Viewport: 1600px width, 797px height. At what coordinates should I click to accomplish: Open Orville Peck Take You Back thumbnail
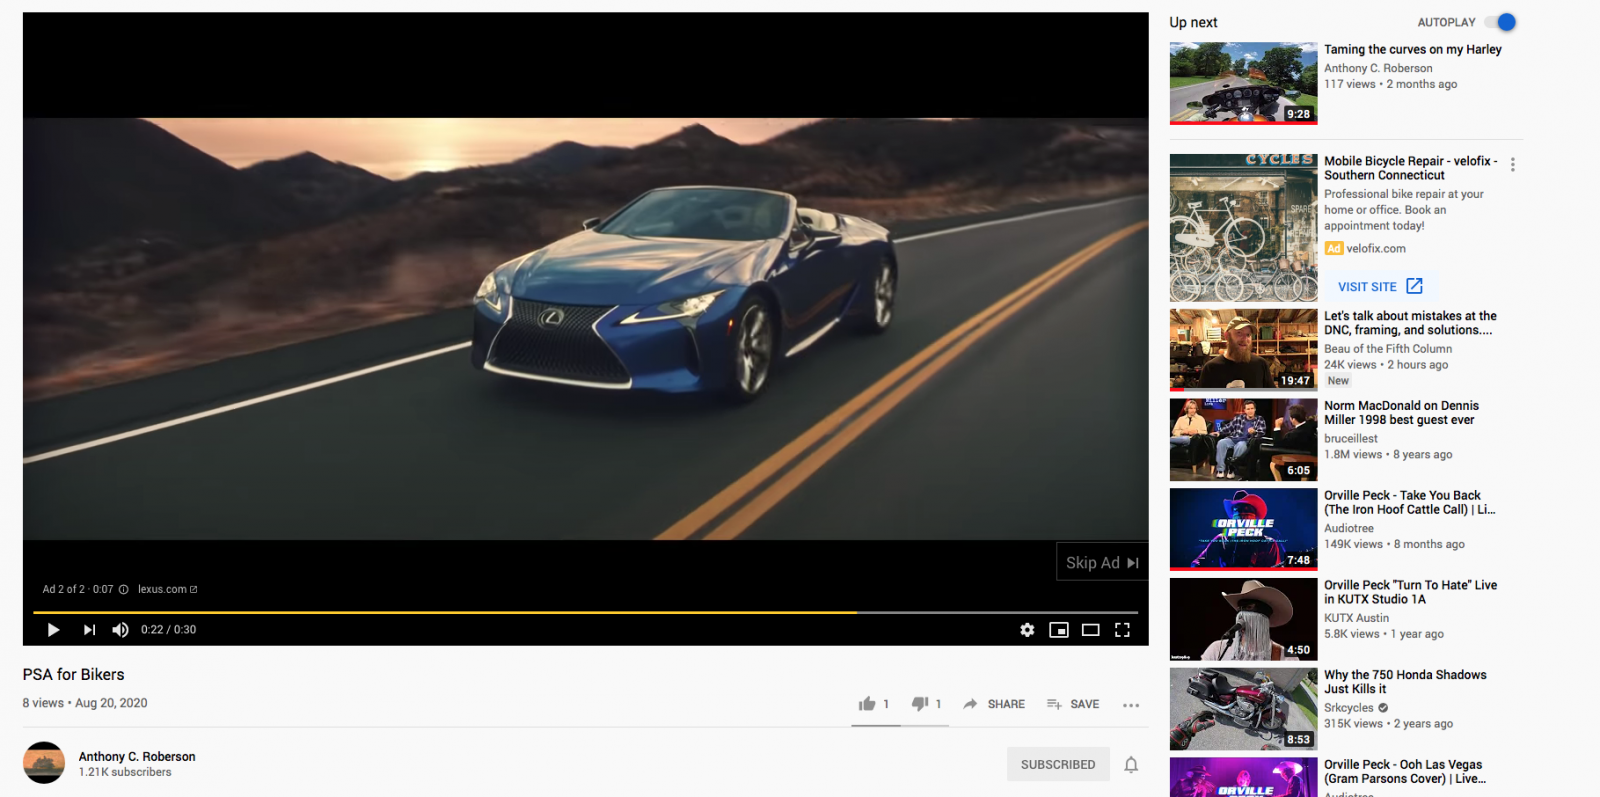pos(1243,529)
